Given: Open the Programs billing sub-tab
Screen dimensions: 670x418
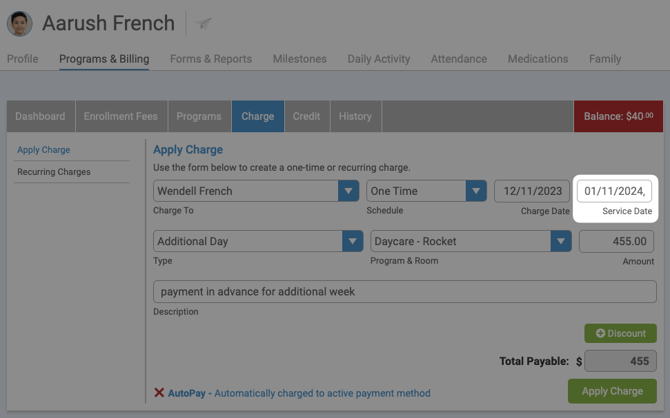Looking at the screenshot, I should (199, 116).
